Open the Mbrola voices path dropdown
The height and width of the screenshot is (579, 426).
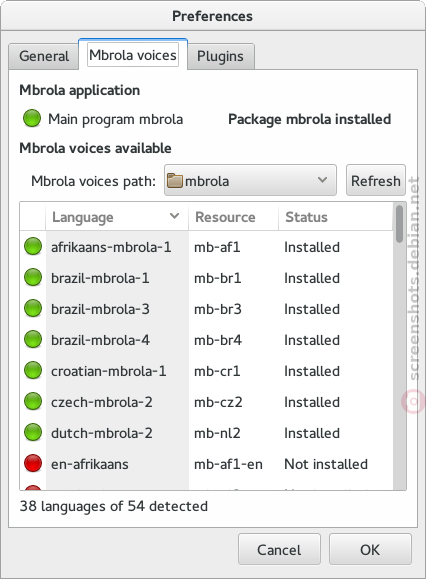(x=250, y=180)
